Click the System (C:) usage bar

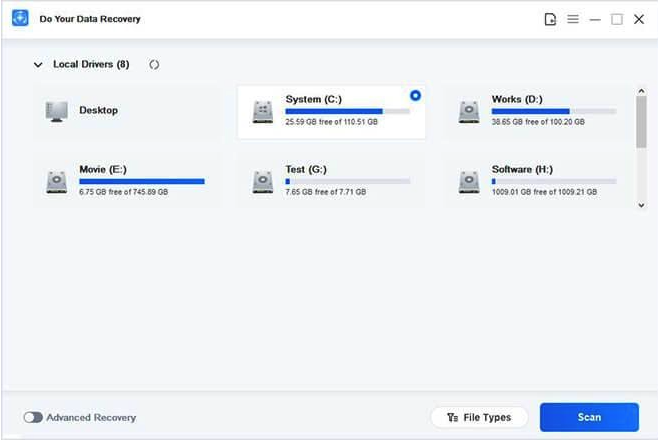pos(347,111)
